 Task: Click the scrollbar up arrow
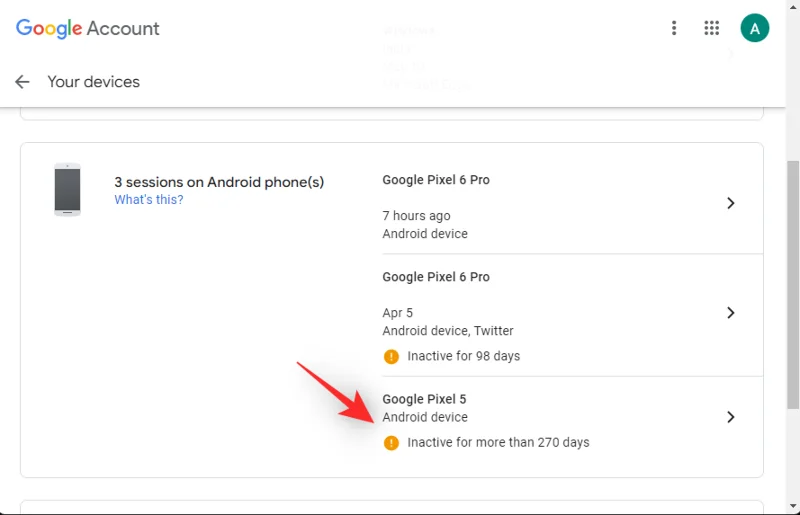coord(793,7)
